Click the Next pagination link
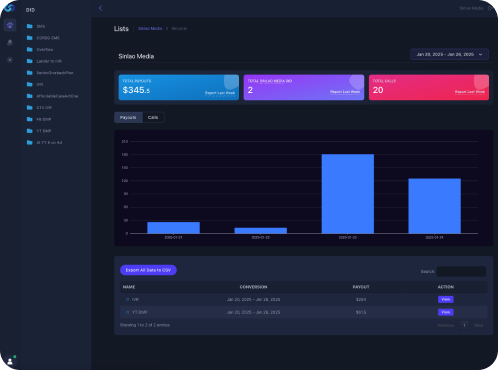 (479, 325)
